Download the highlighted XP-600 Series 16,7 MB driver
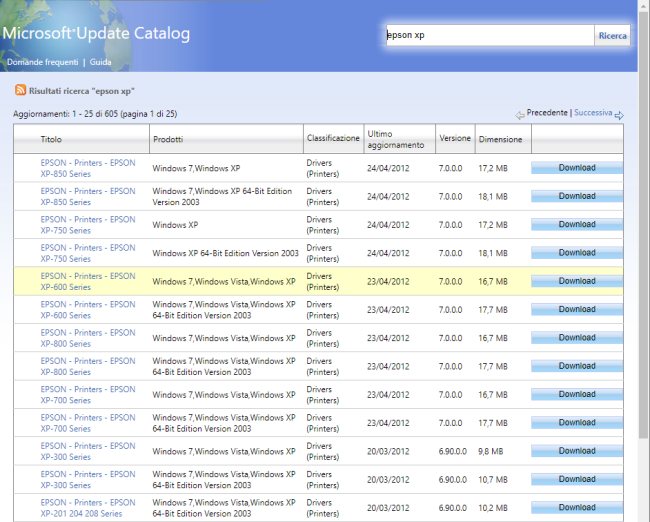This screenshot has height=522, width=650. [x=577, y=281]
